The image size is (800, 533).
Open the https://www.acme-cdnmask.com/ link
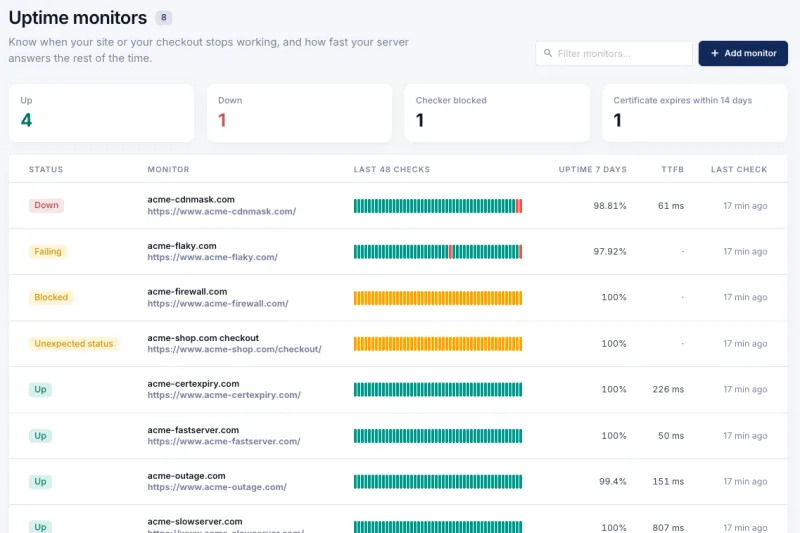(x=221, y=211)
